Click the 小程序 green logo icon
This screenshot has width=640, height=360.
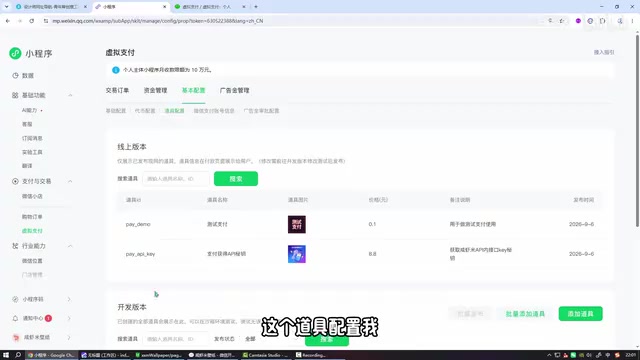[x=15, y=53]
